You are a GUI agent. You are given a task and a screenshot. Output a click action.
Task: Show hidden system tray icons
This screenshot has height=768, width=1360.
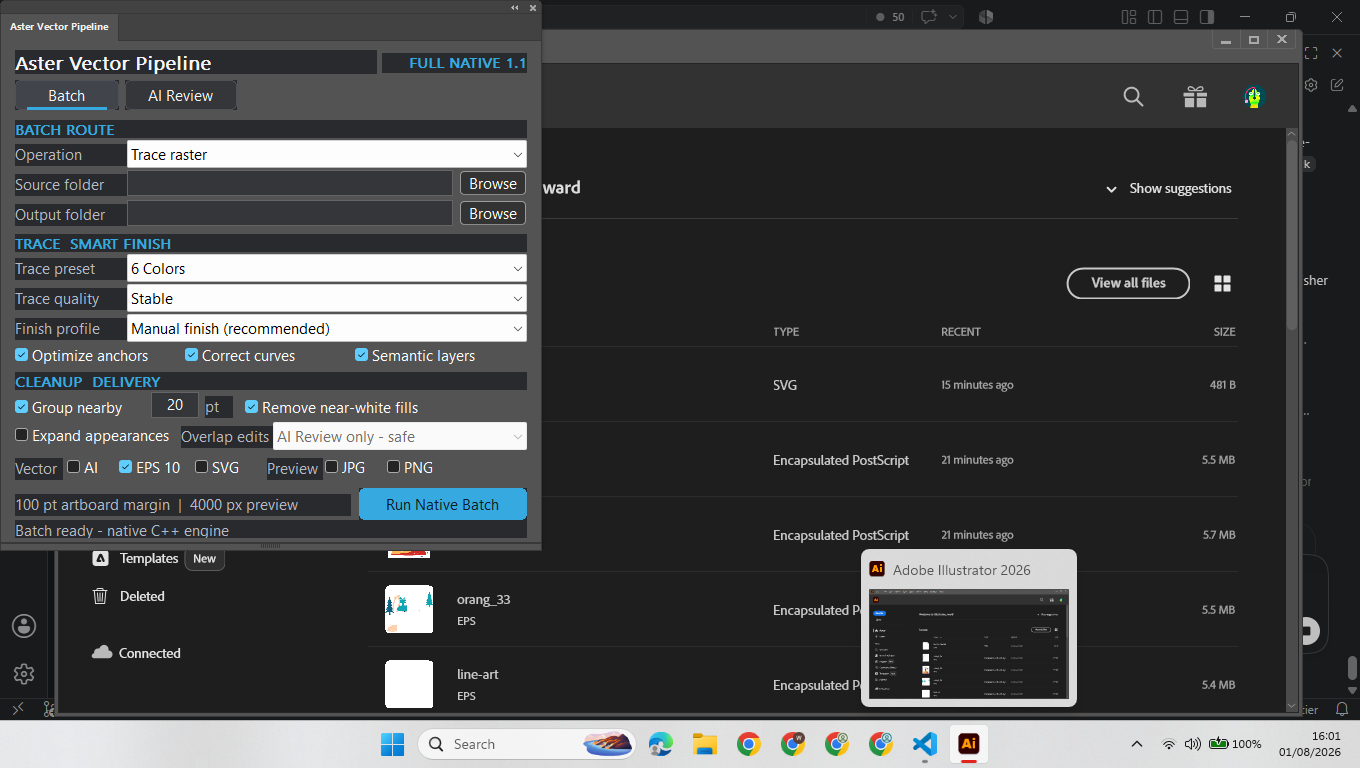coord(1137,744)
